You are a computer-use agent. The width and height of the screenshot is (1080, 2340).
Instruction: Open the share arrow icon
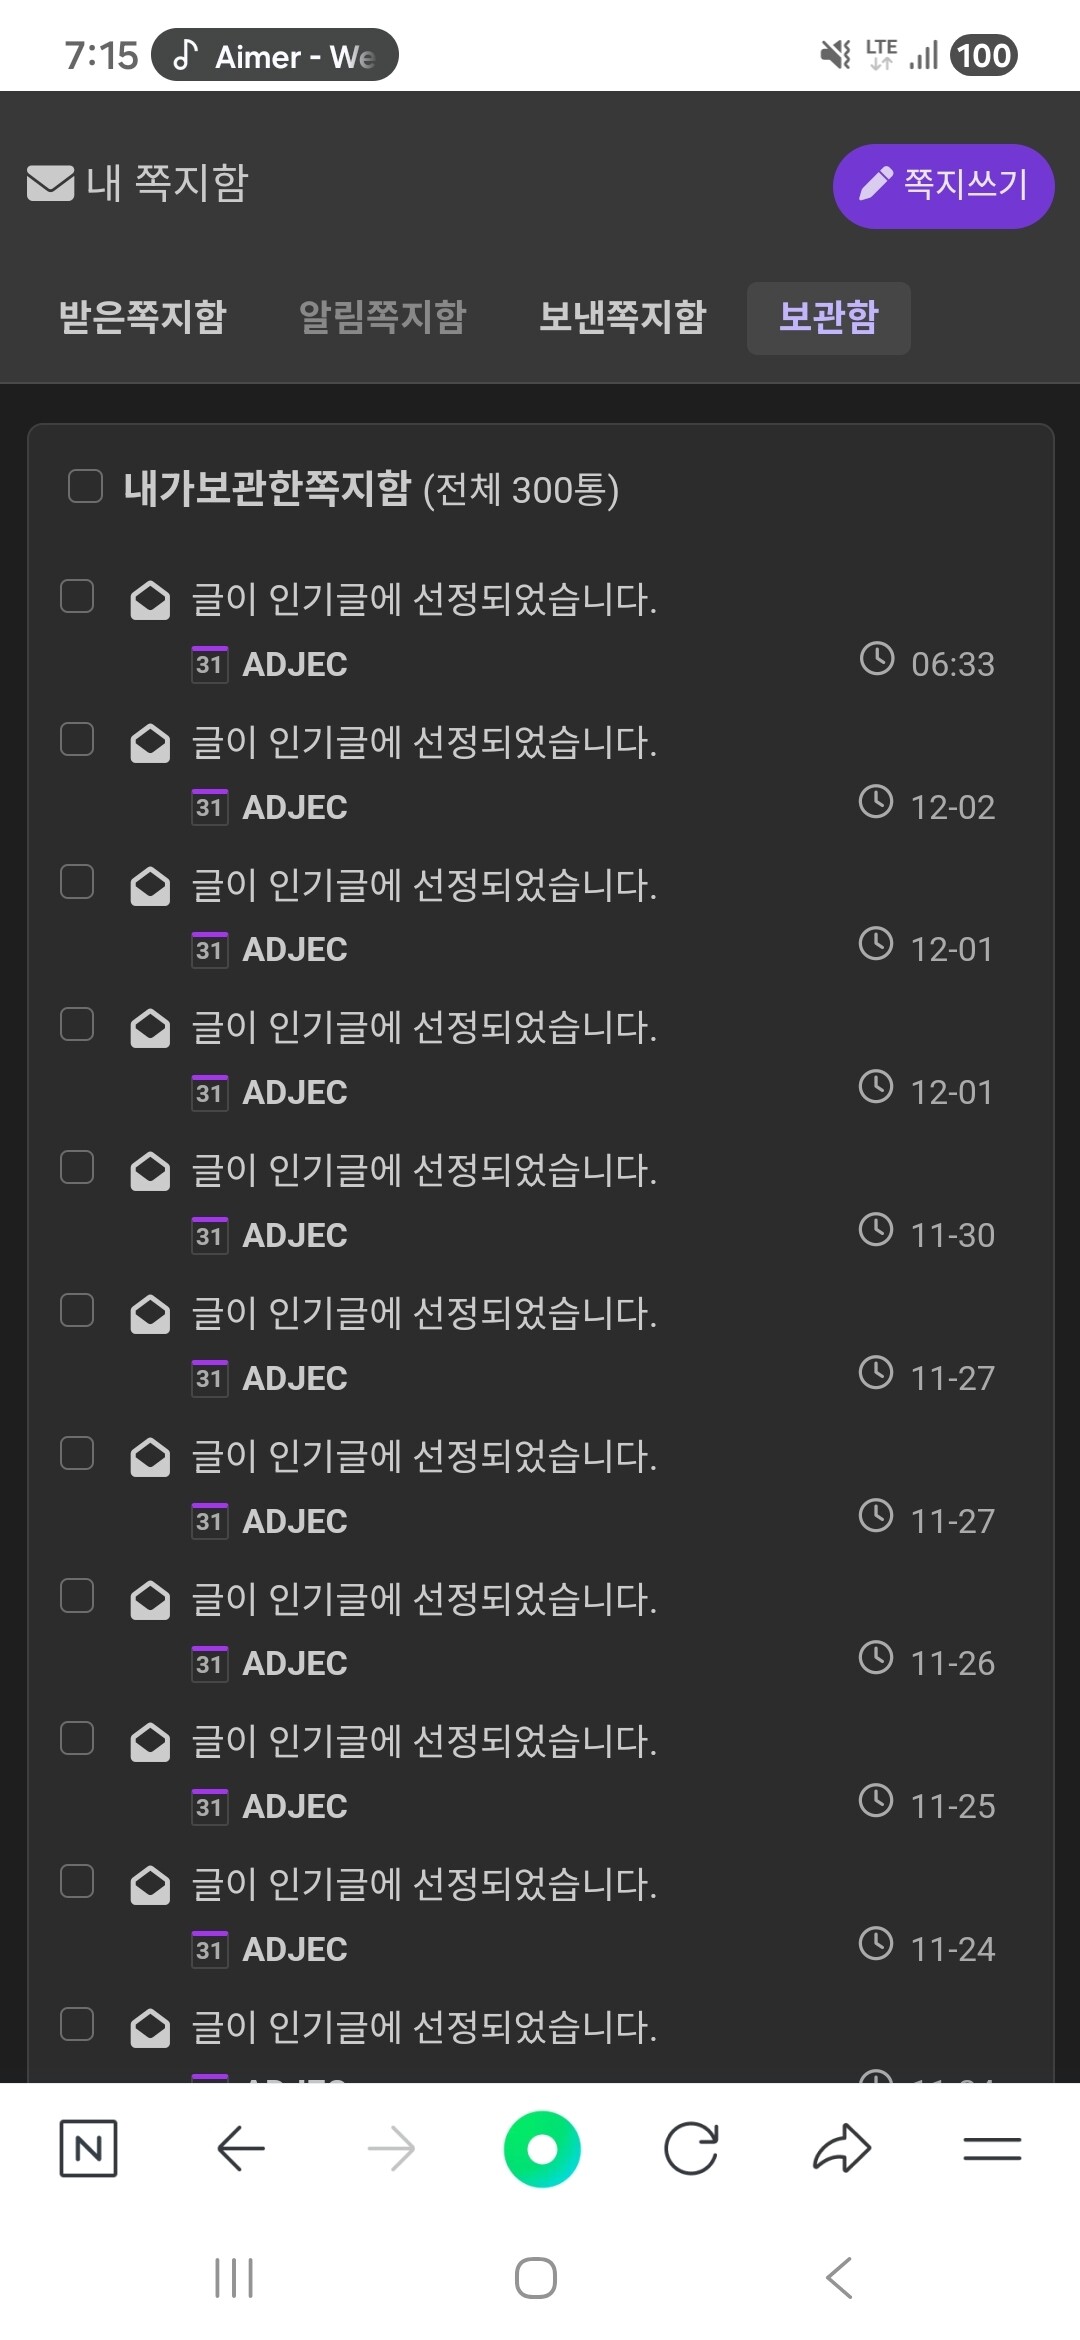[x=842, y=2148]
